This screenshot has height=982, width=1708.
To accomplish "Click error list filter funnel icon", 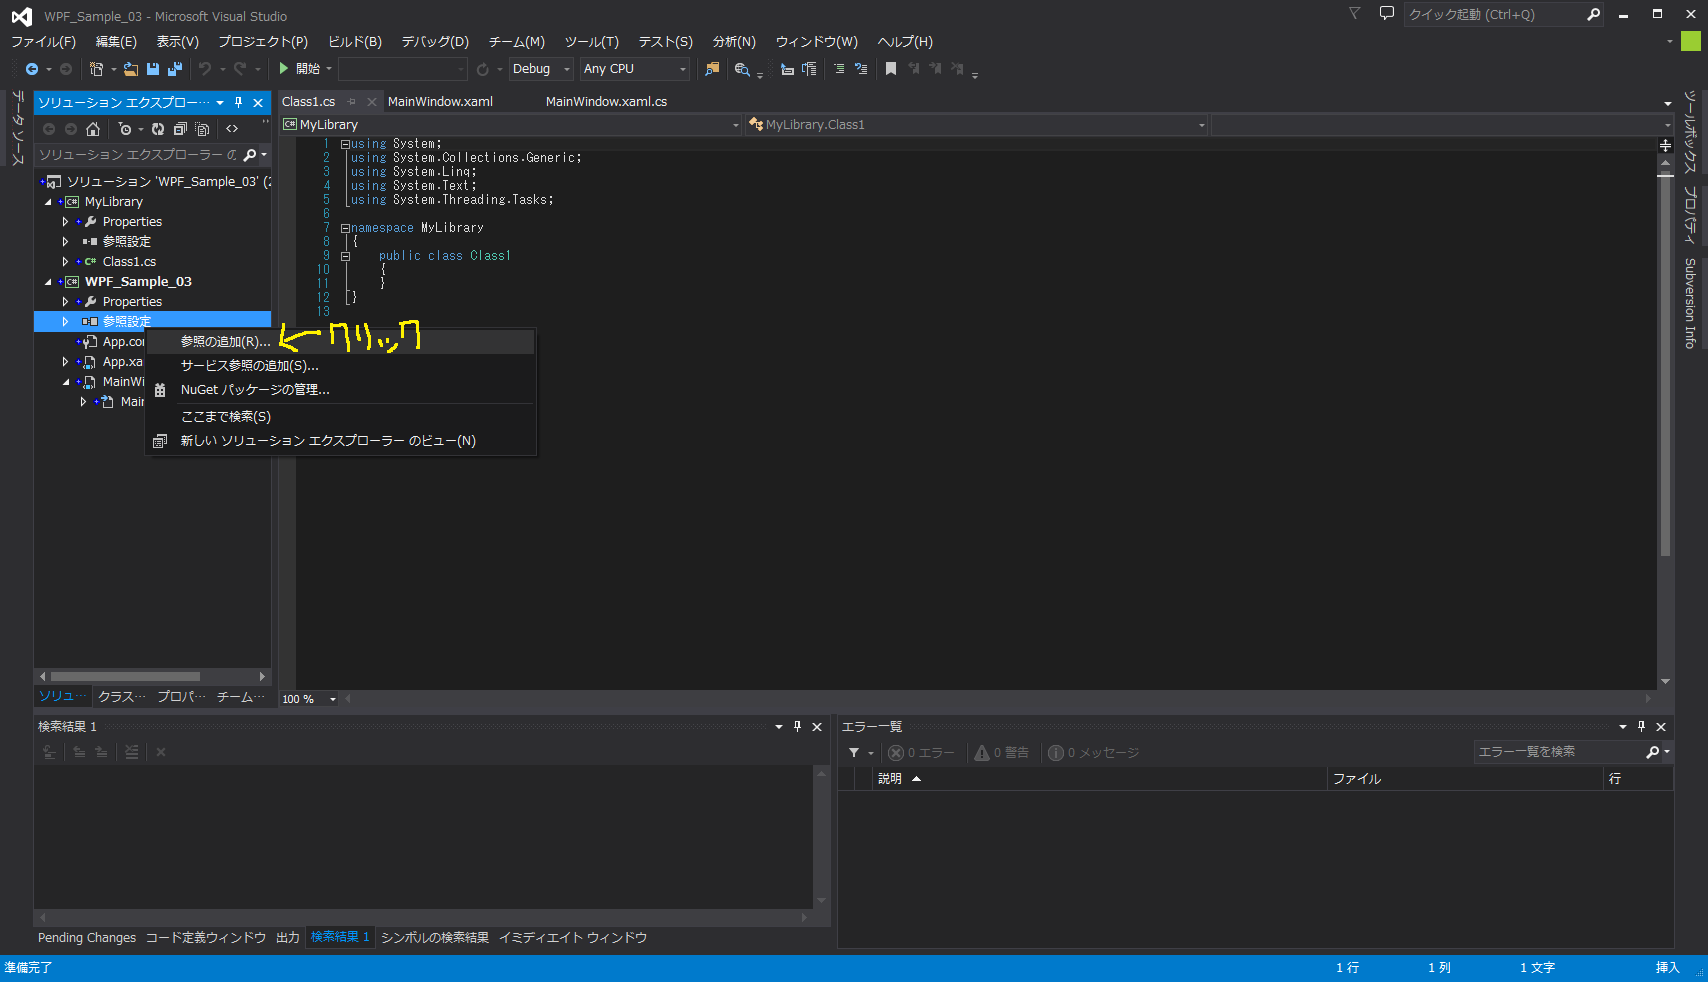I will (x=854, y=753).
